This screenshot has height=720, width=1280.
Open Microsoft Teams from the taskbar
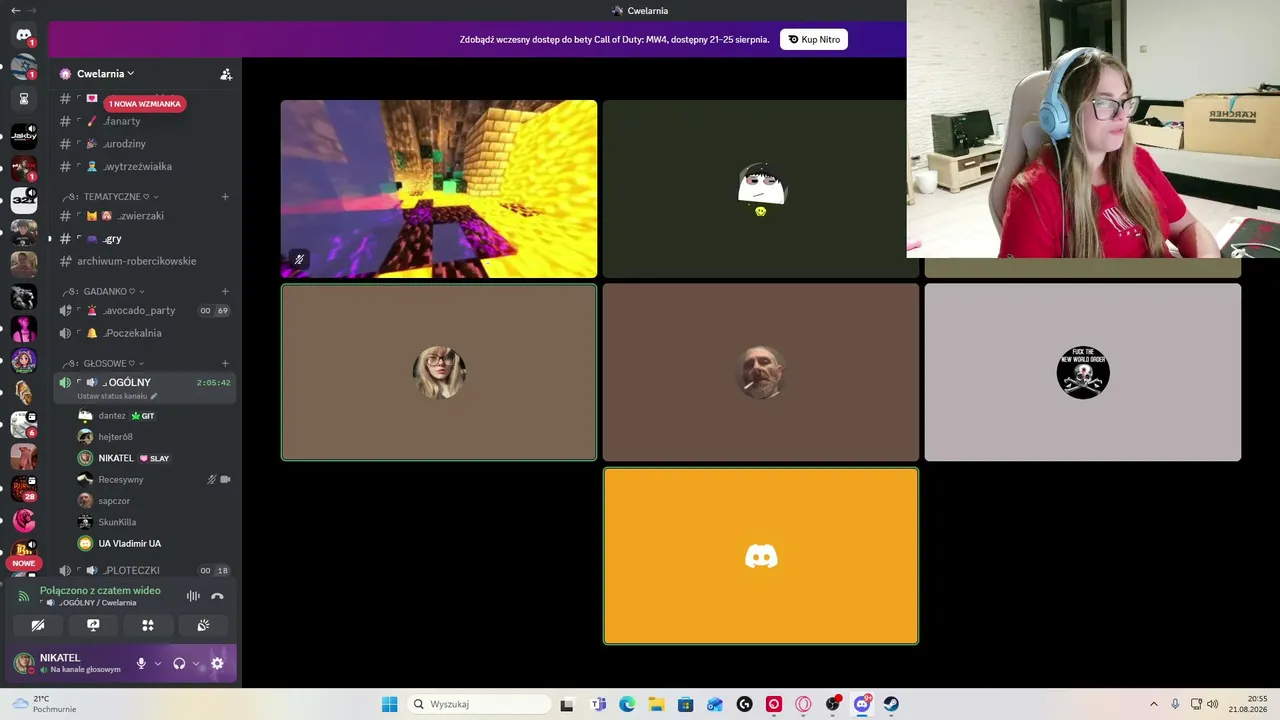[599, 704]
